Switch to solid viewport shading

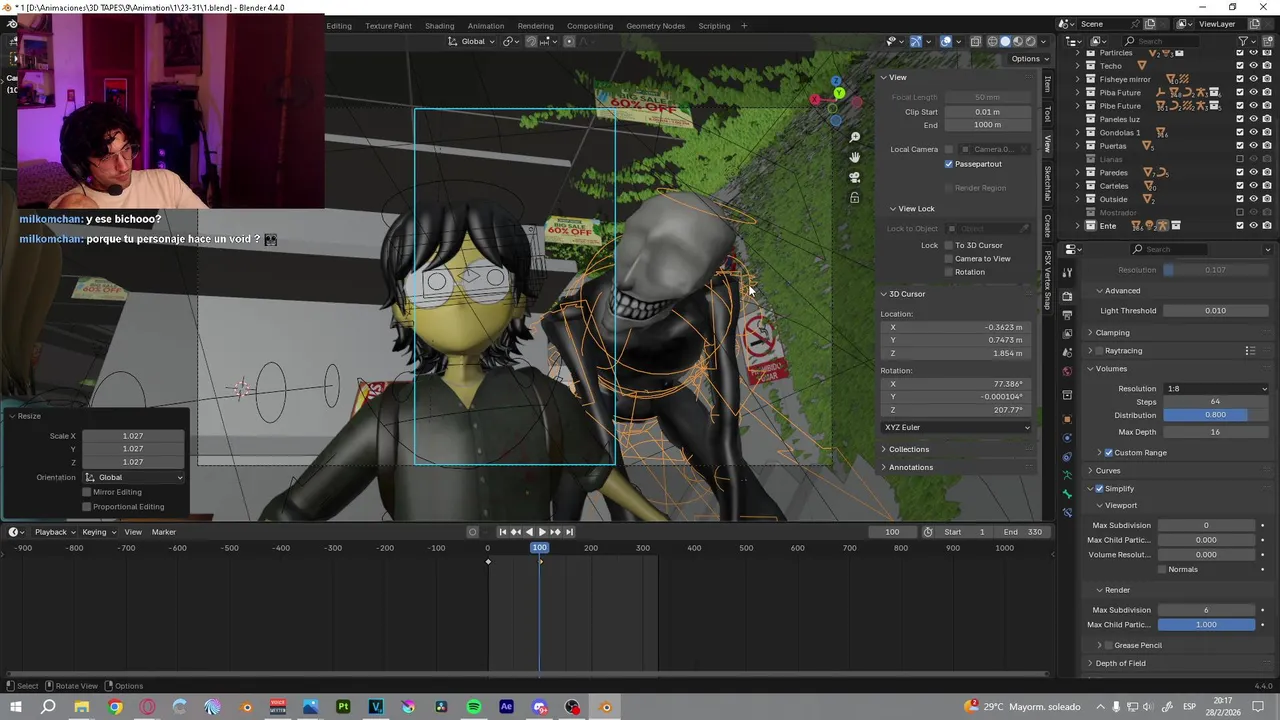(1006, 42)
